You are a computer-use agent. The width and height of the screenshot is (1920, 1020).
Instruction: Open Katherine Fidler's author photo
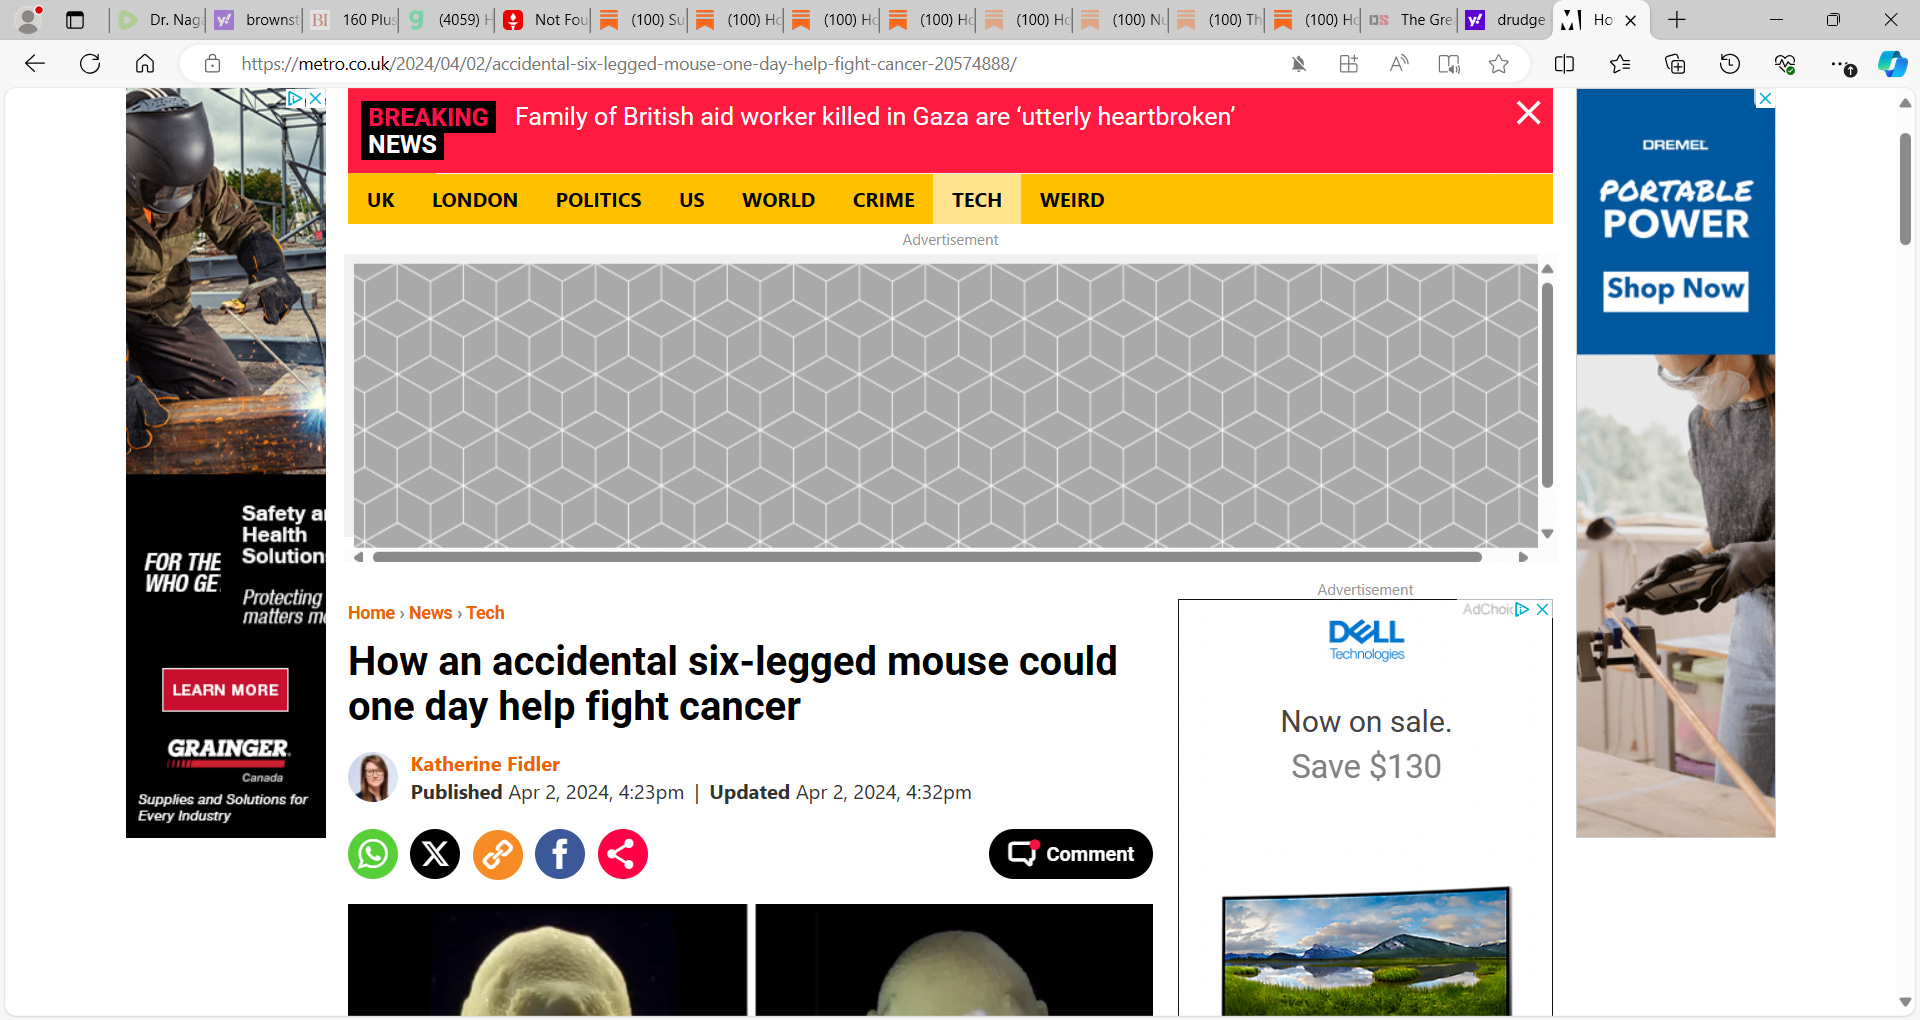373,777
